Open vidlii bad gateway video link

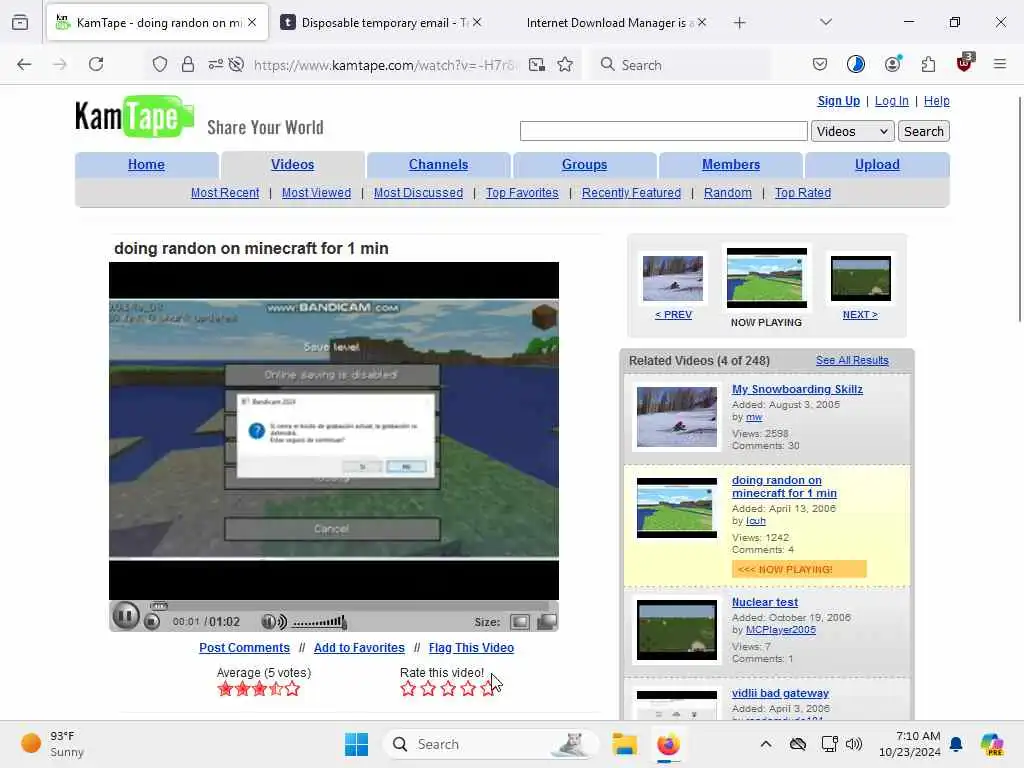tap(780, 693)
